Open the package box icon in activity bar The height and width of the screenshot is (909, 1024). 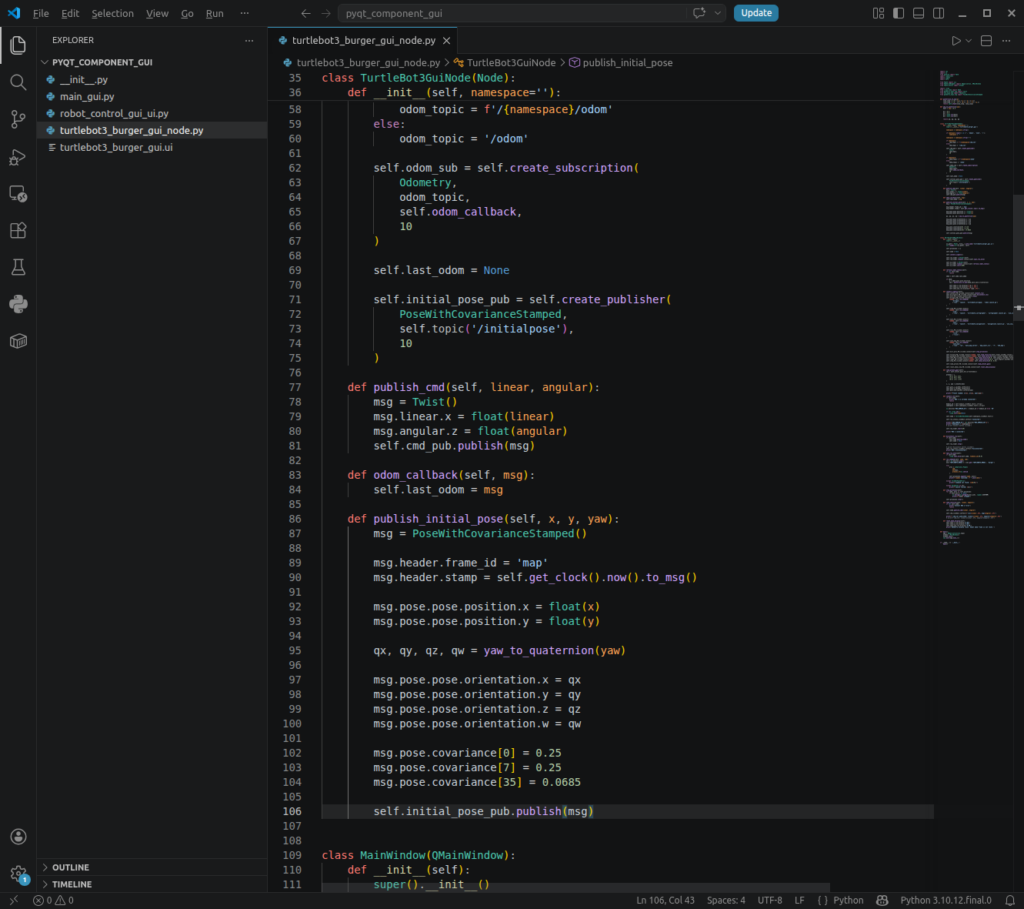point(18,341)
